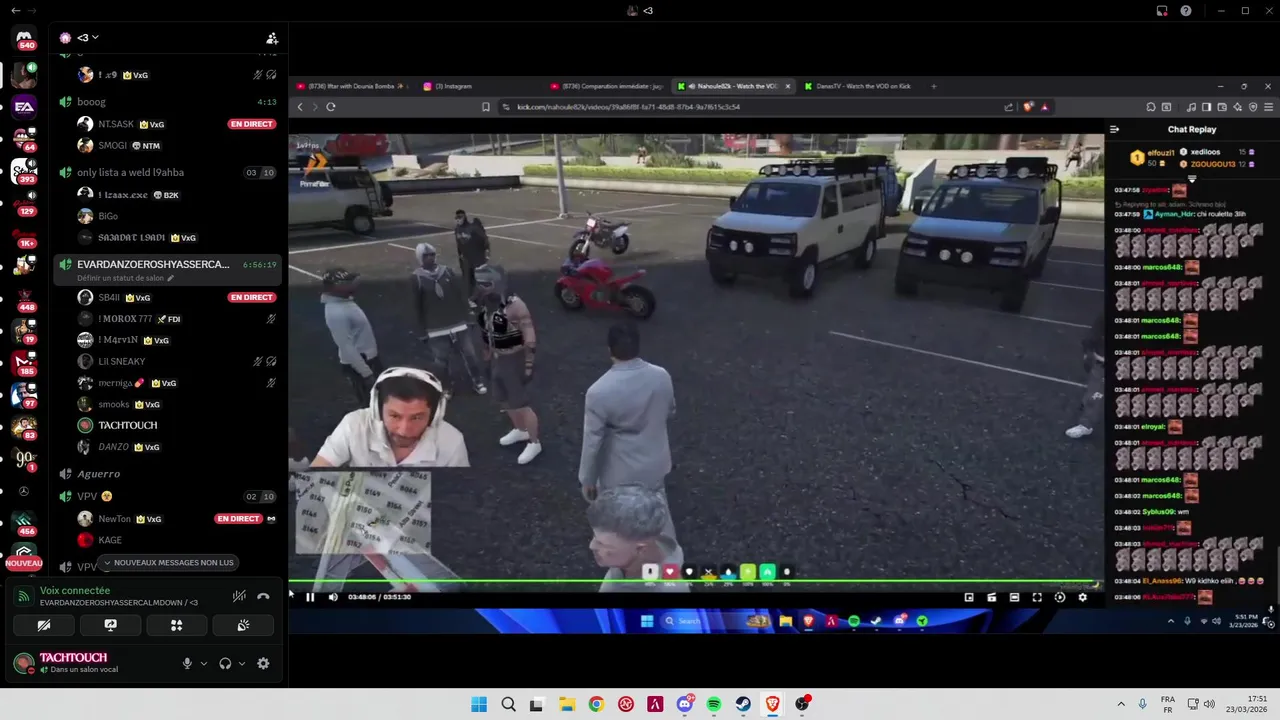Toggle camera on in voice panel
This screenshot has height=720, width=1280.
pos(44,625)
